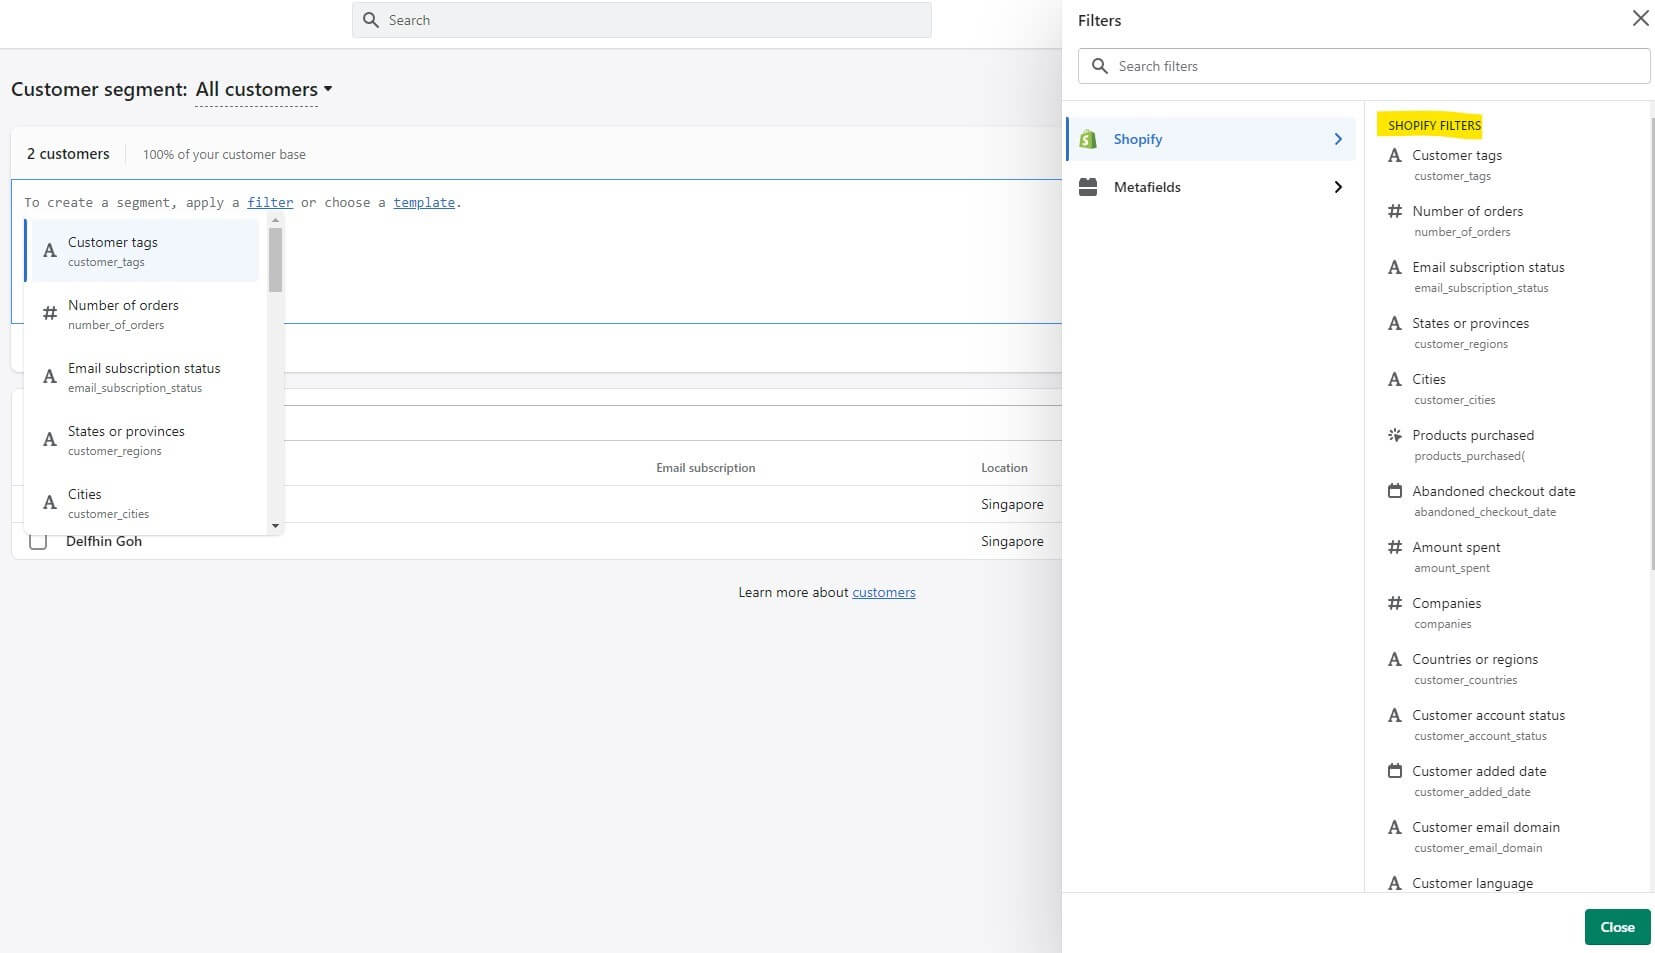Click the text icon beside Customer tags in autocomplete list

click(50, 251)
